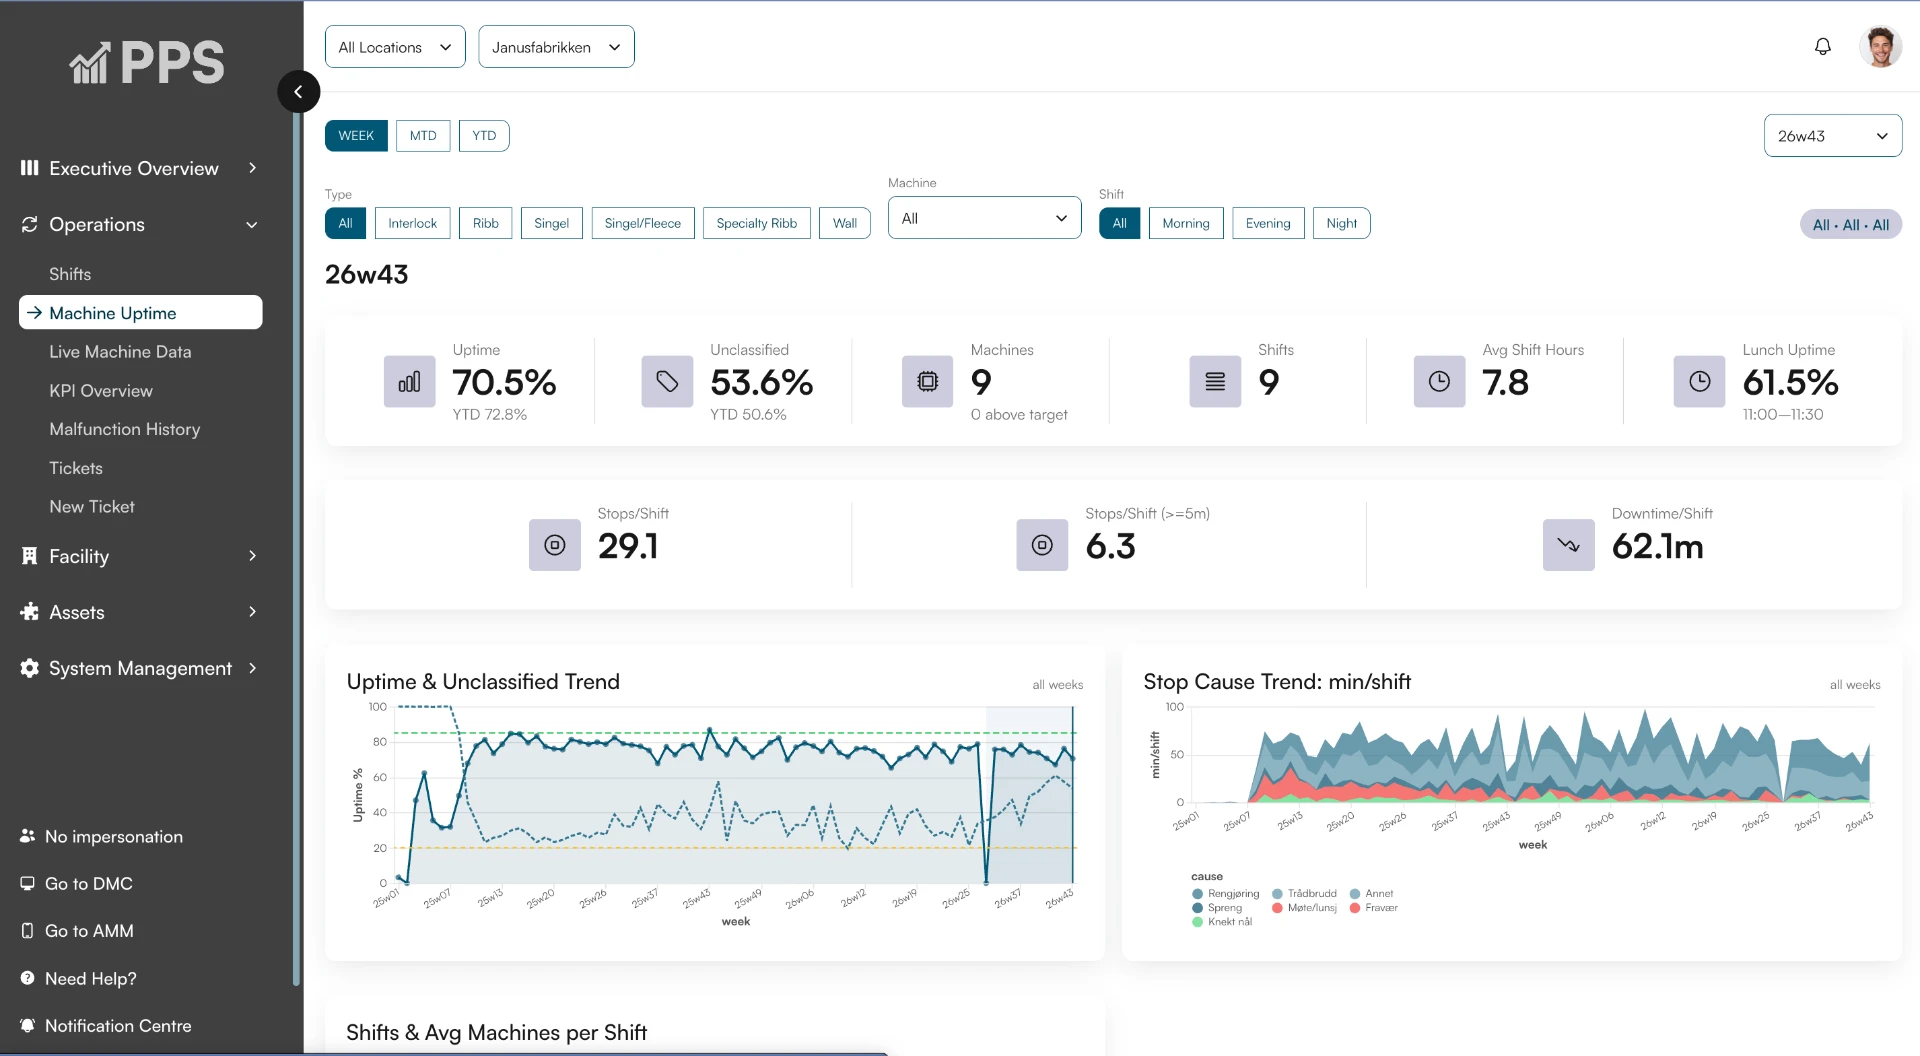
Task: Click the Stops/Shift target icon
Action: coord(555,545)
